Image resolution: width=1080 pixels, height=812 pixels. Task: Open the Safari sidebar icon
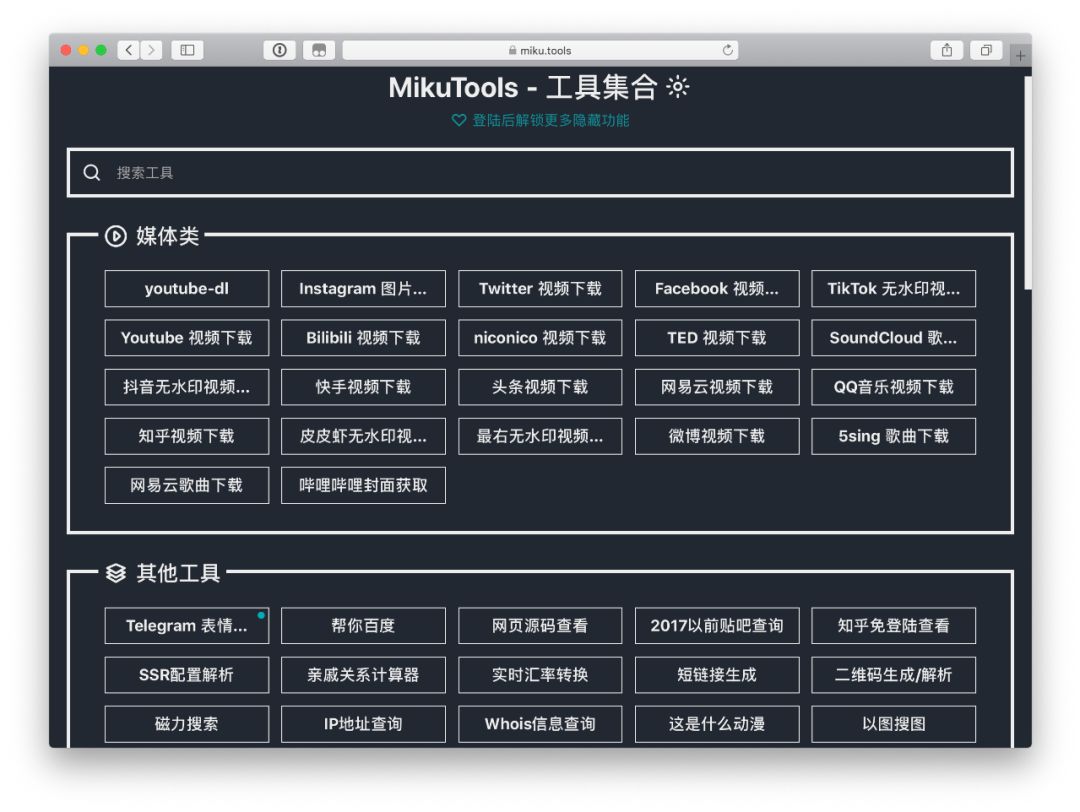(x=189, y=50)
